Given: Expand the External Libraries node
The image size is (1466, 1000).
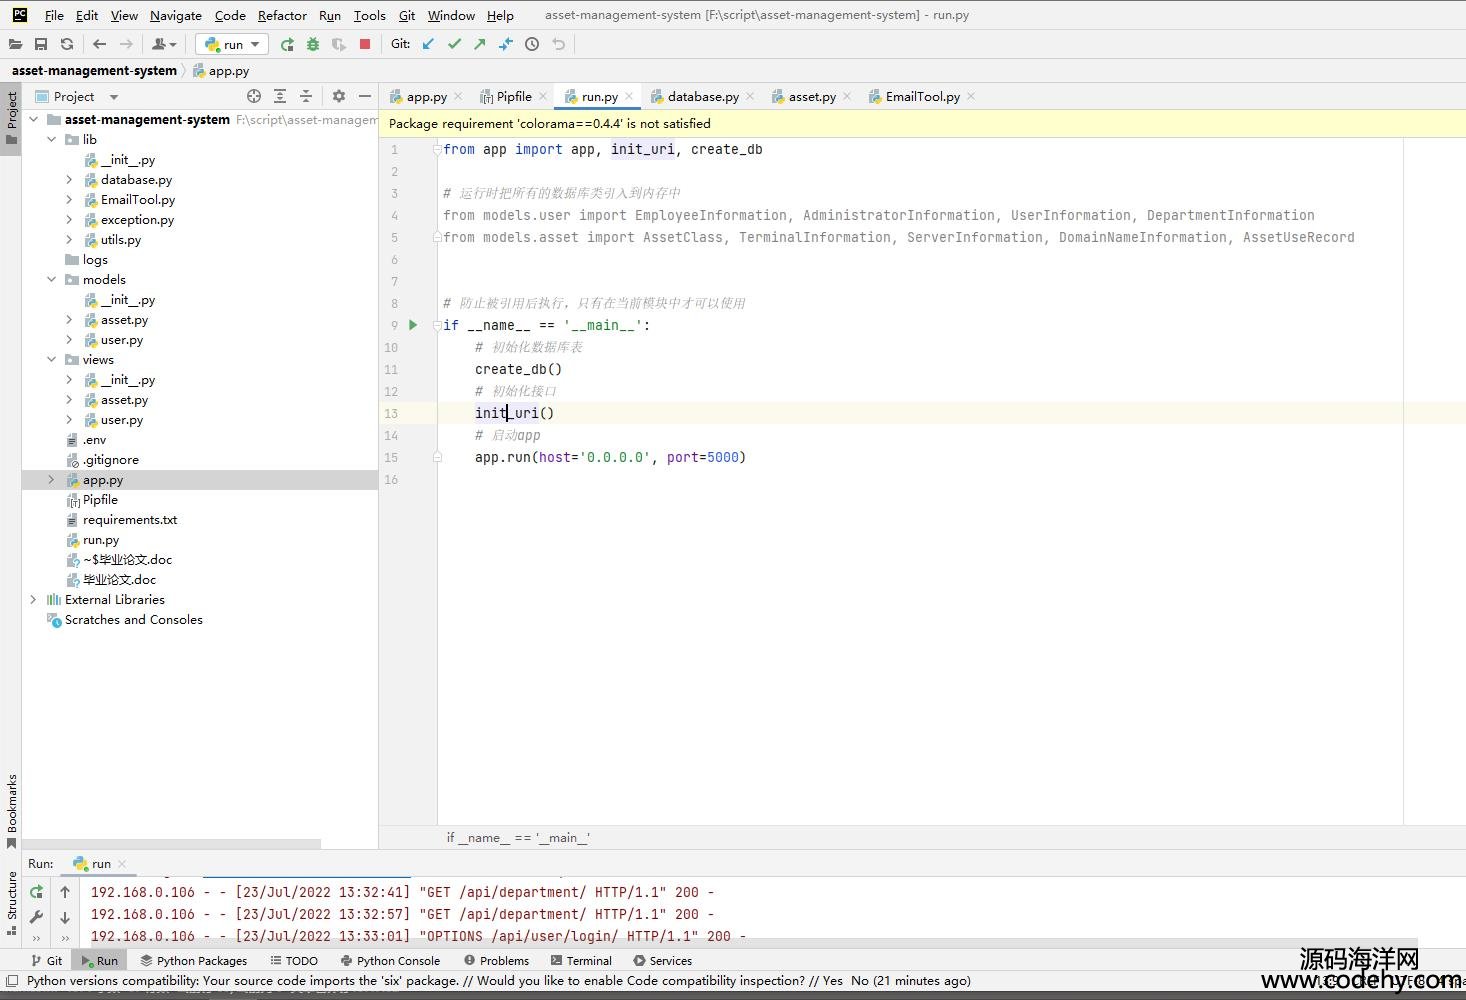Looking at the screenshot, I should click(33, 600).
